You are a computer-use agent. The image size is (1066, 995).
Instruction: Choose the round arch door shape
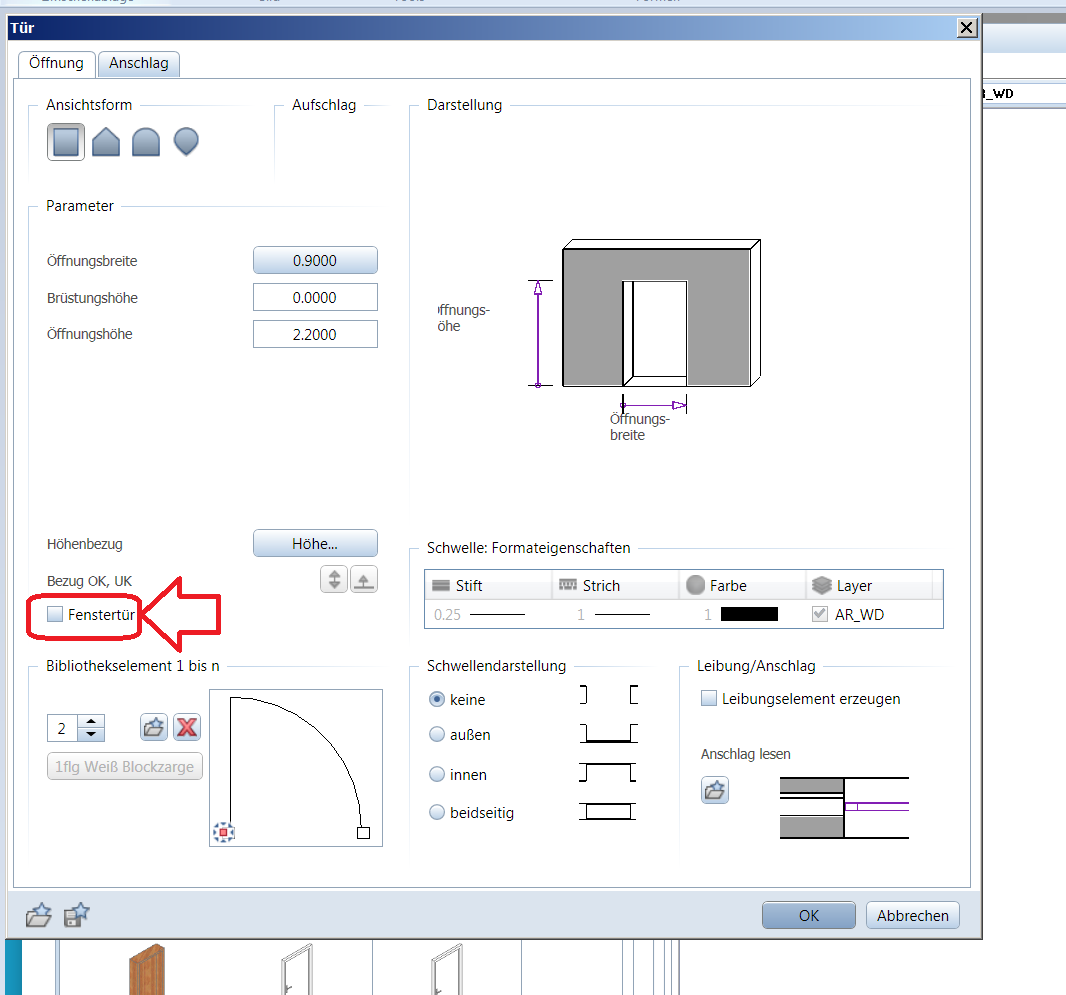tap(146, 142)
